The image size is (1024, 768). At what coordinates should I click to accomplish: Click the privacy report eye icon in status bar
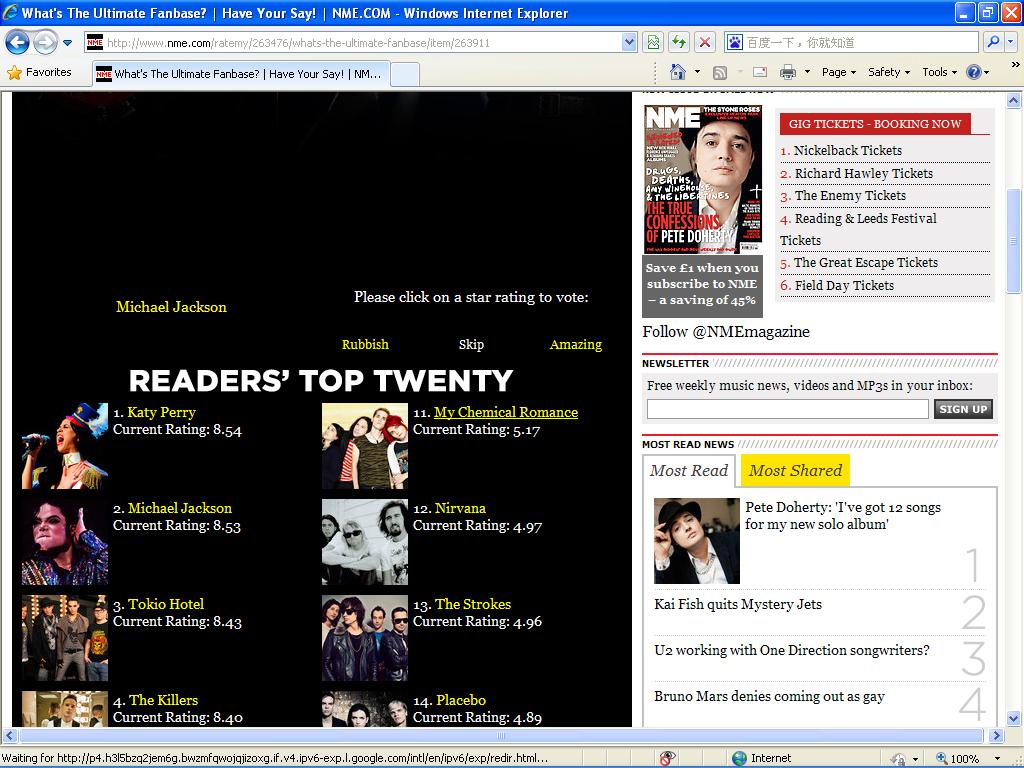point(668,758)
